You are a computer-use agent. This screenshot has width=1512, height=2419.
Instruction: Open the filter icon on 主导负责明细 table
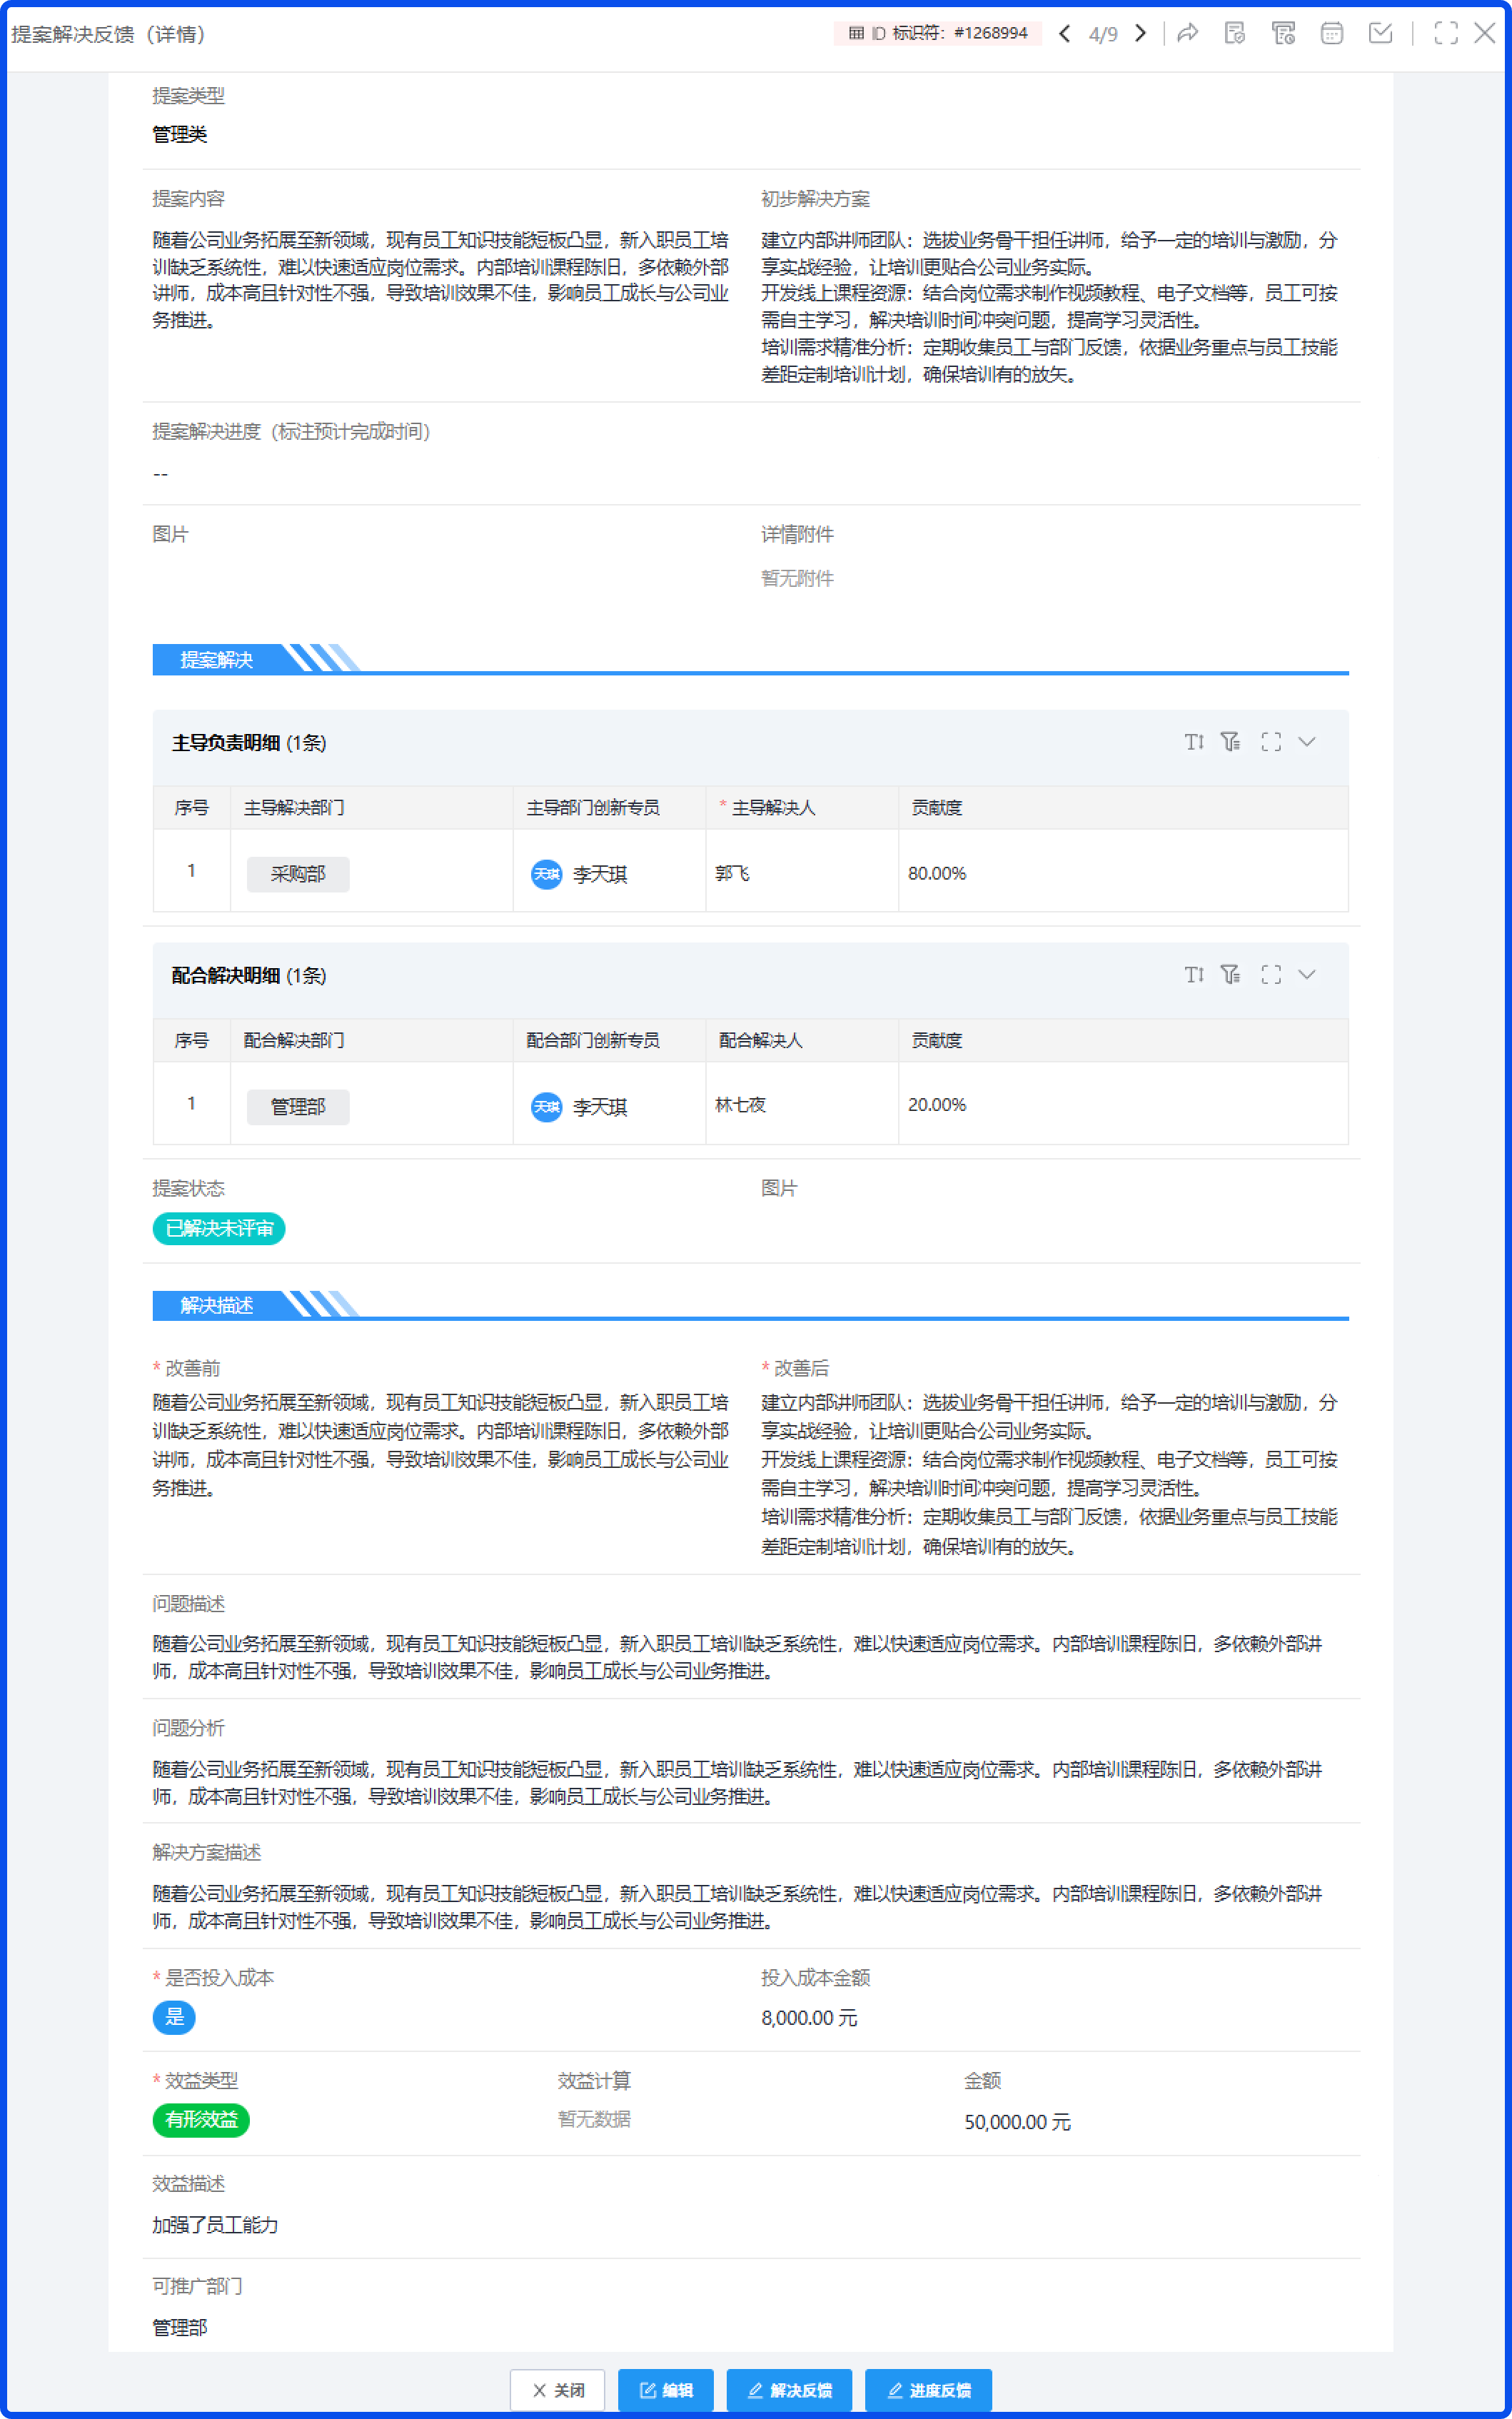[1231, 742]
